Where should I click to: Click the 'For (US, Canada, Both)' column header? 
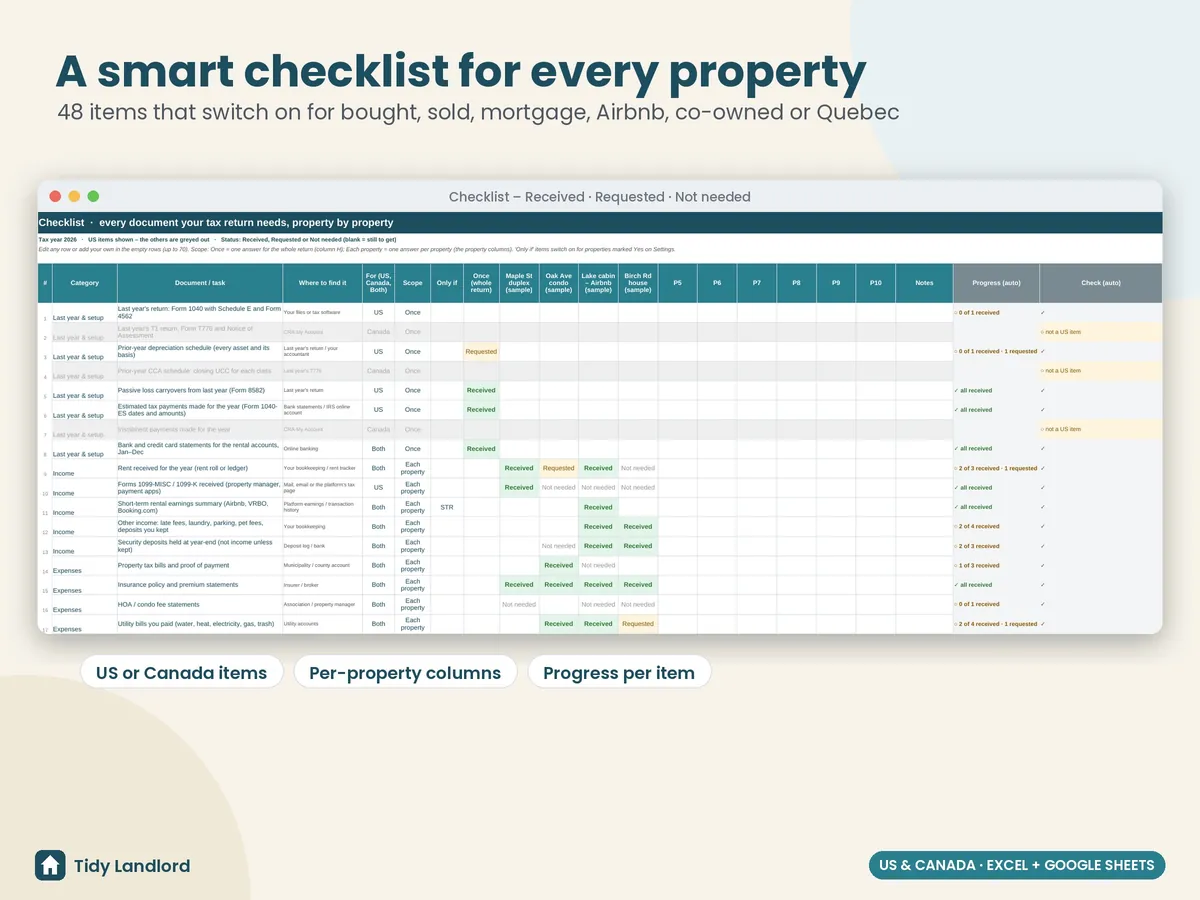378,283
